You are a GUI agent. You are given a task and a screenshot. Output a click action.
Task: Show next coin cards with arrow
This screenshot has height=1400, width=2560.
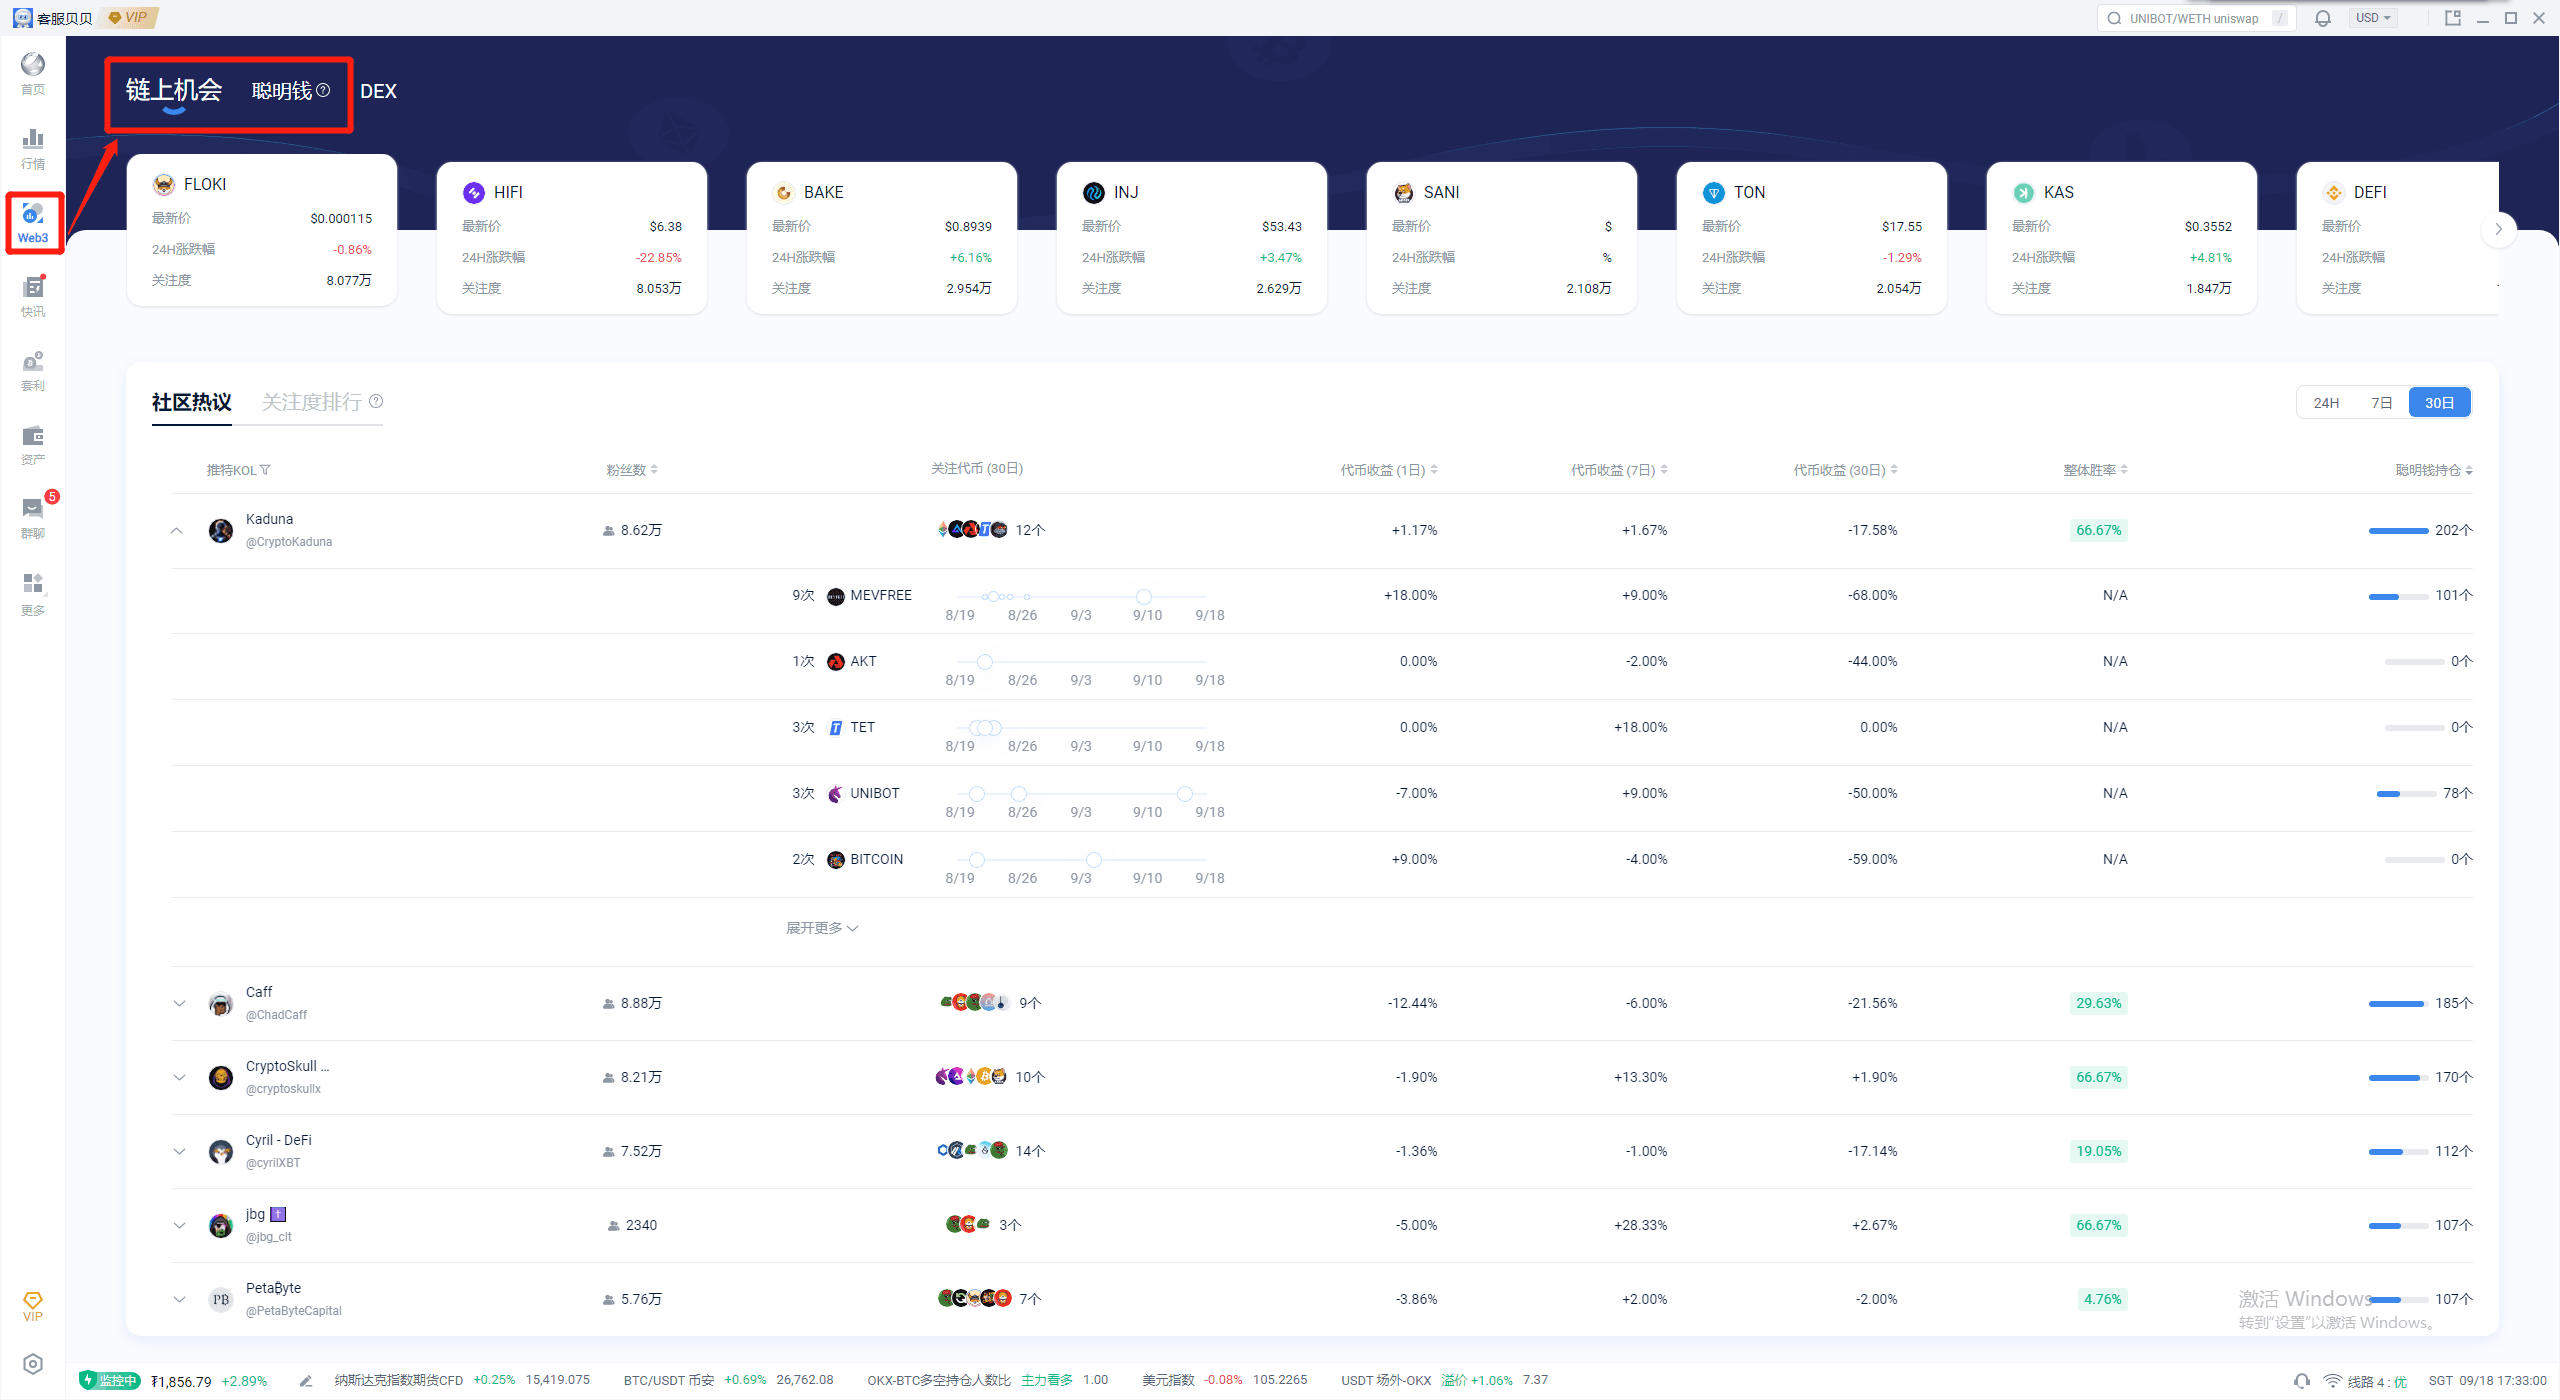coord(2498,229)
